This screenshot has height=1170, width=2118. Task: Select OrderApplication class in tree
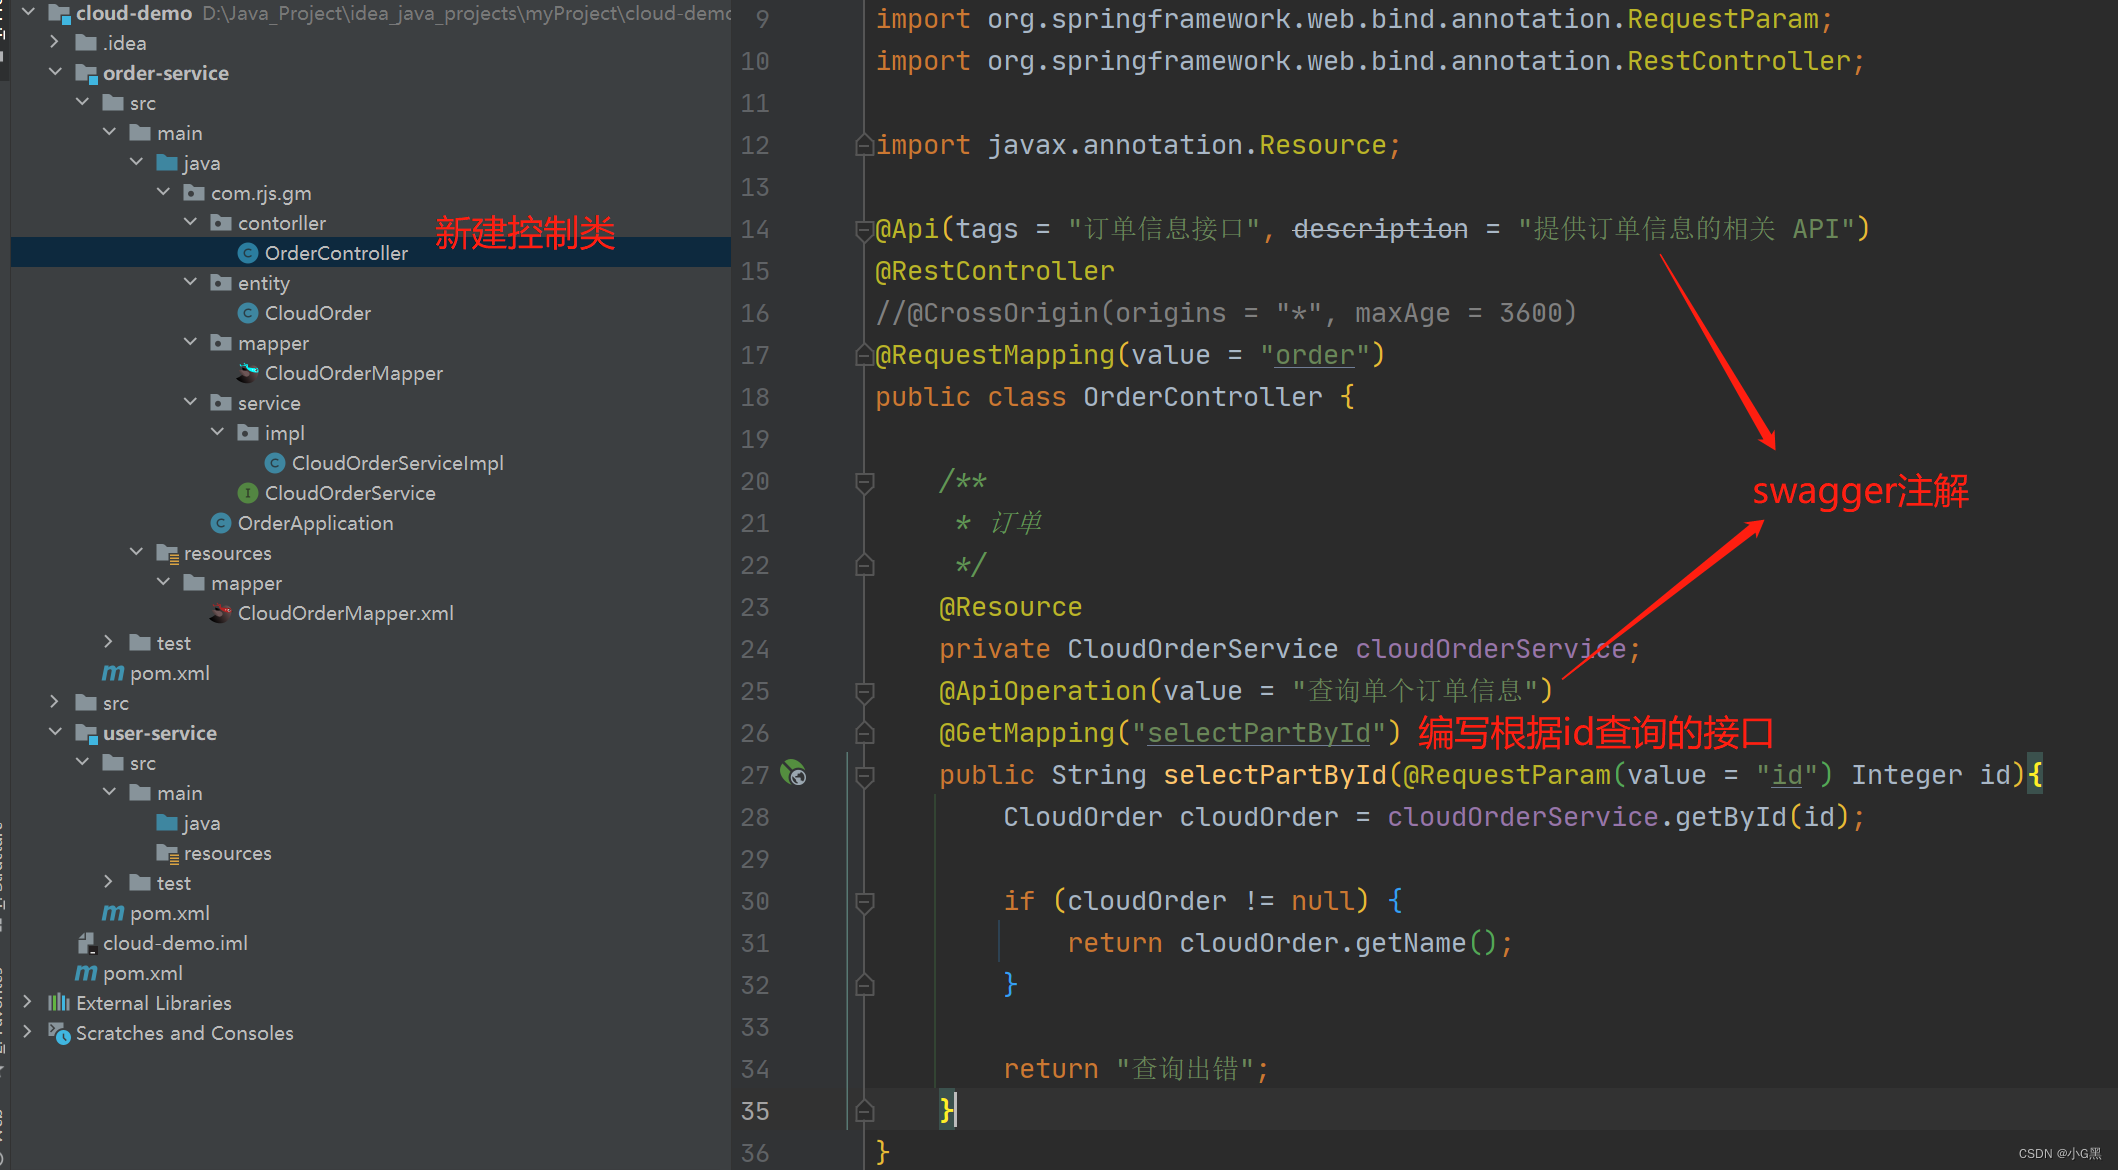315,523
